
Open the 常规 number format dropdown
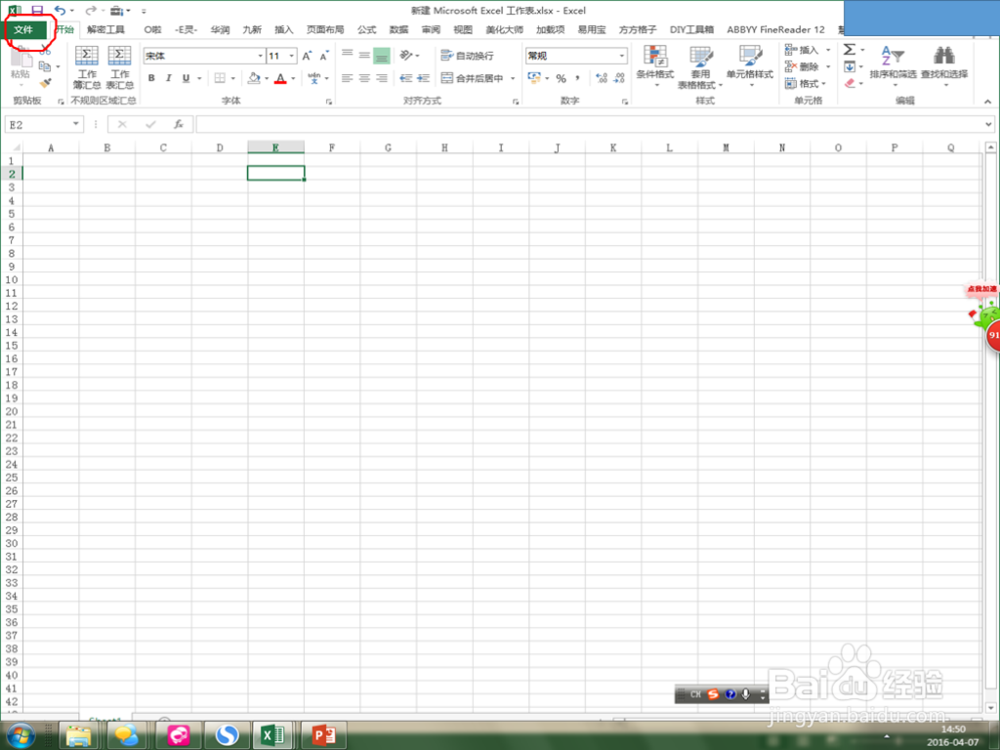622,56
